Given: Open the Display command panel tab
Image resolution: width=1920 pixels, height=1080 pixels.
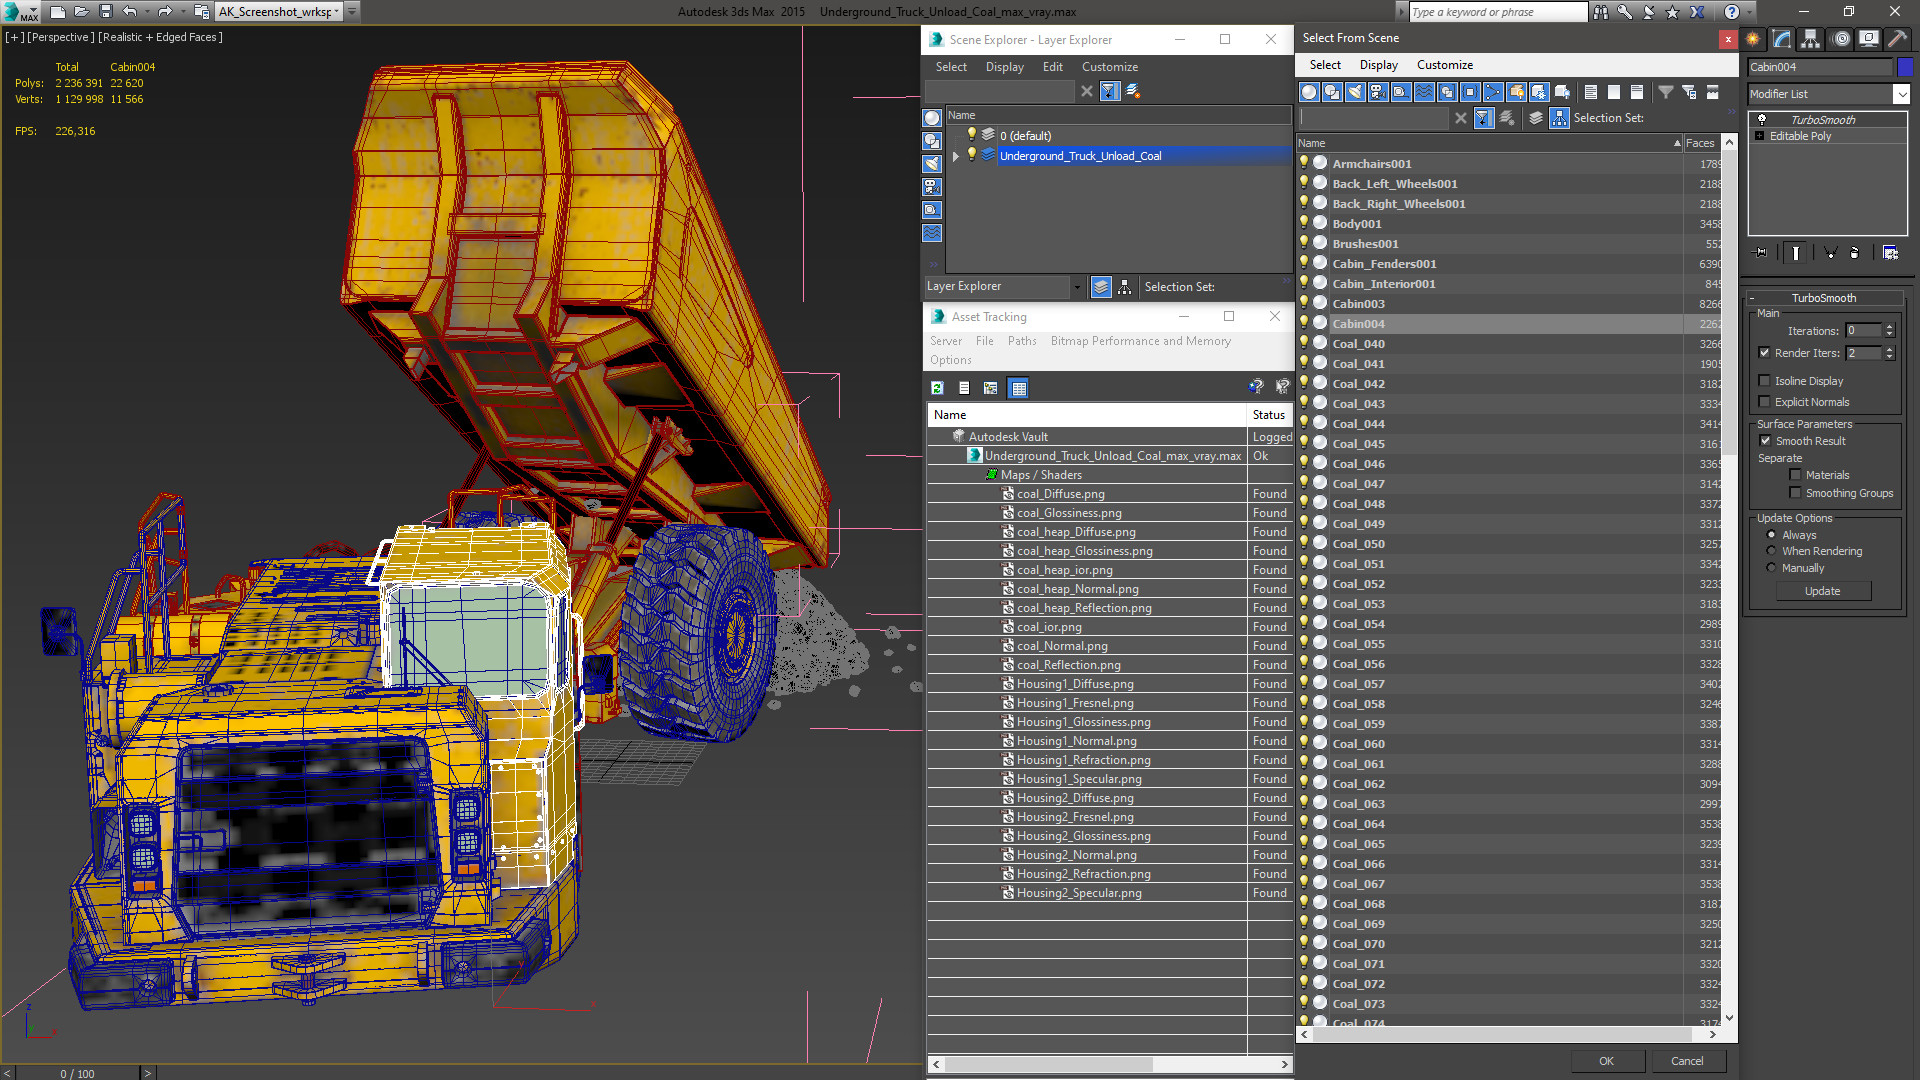Looking at the screenshot, I should 1869,39.
